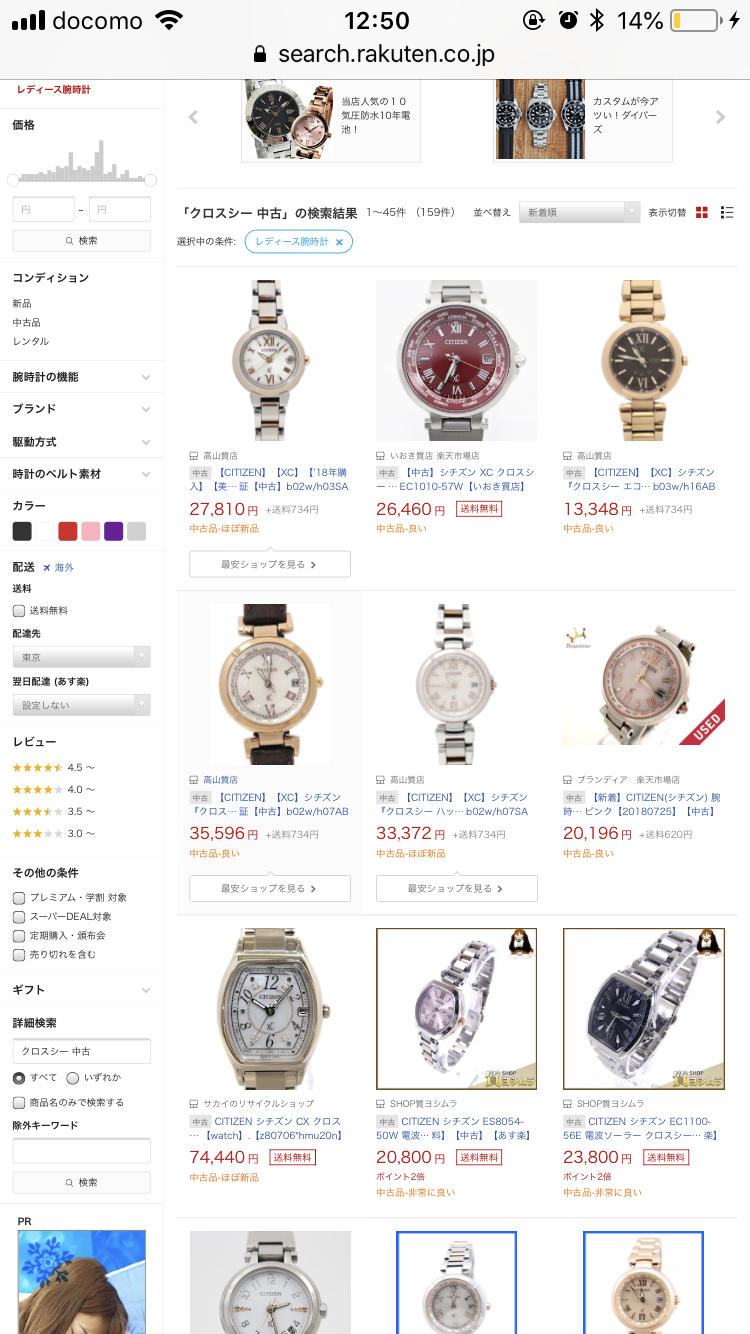Remove the レディース腕時計 filter with x icon
The height and width of the screenshot is (1334, 750).
tap(339, 242)
